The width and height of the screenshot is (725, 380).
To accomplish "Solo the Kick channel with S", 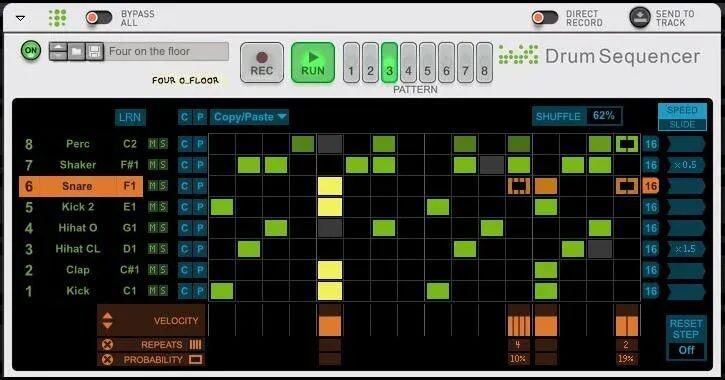I will (163, 290).
